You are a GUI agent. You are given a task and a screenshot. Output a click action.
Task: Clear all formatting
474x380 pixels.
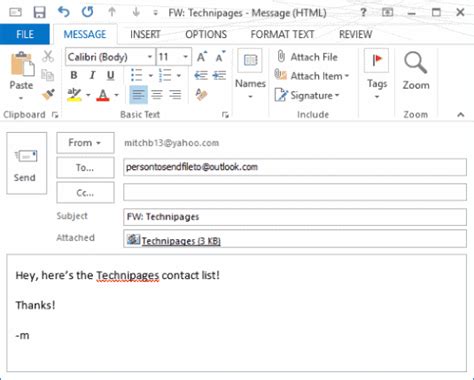coord(201,95)
